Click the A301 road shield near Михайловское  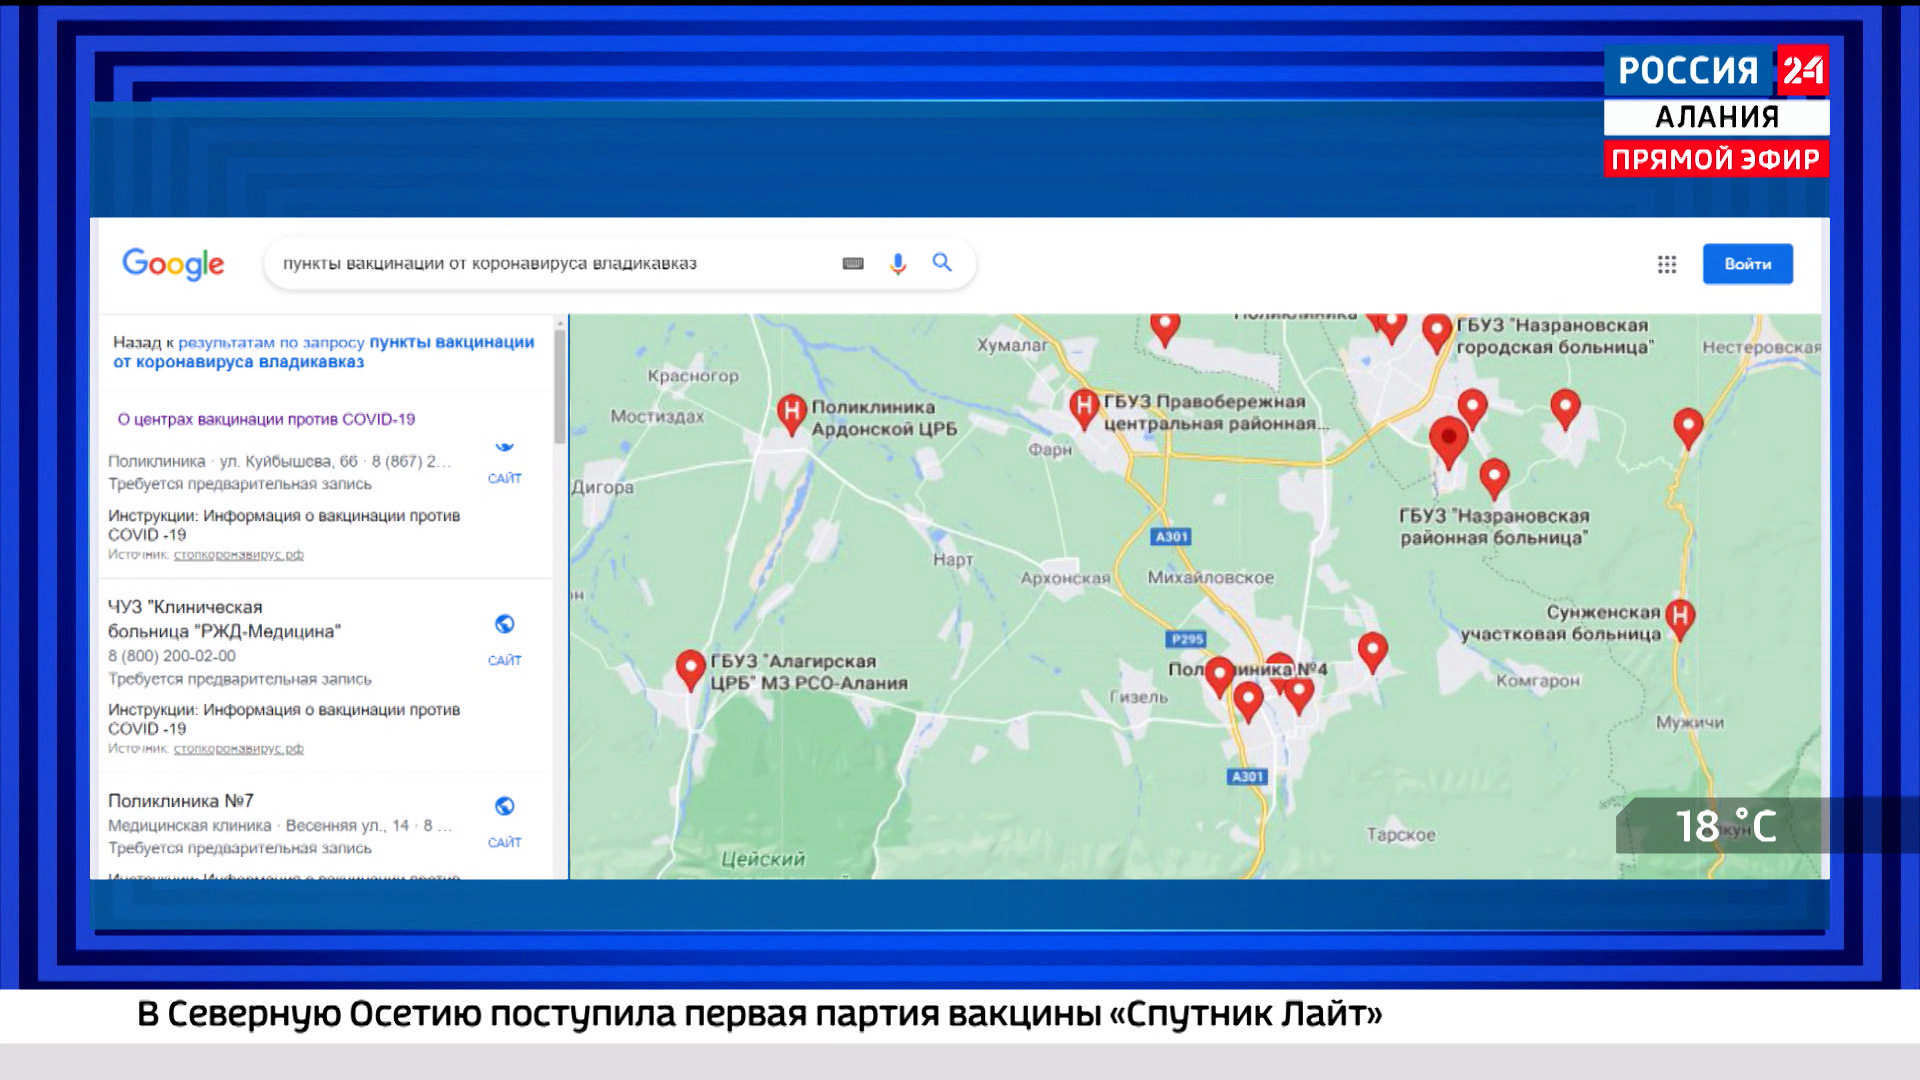click(1172, 537)
